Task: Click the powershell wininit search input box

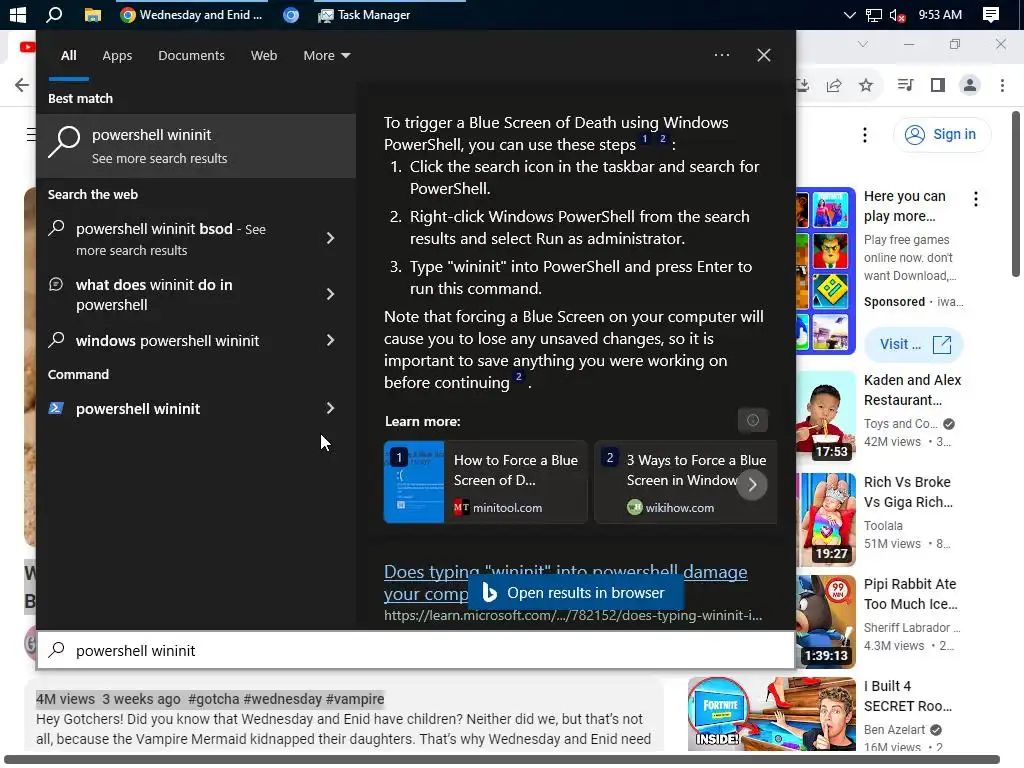Action: (x=415, y=650)
